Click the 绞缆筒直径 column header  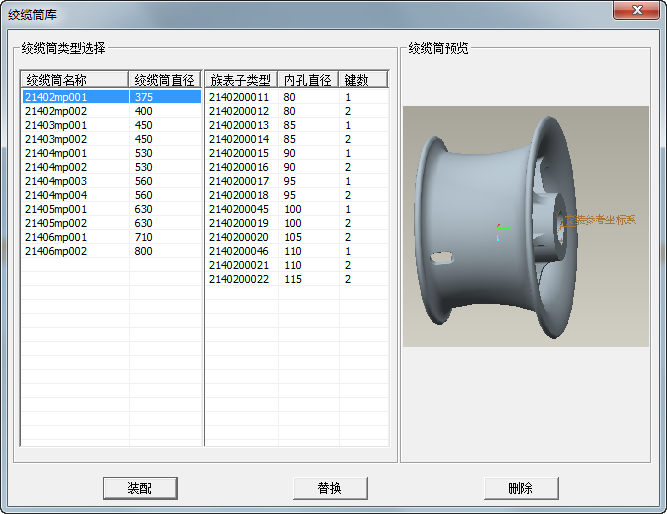(x=166, y=79)
